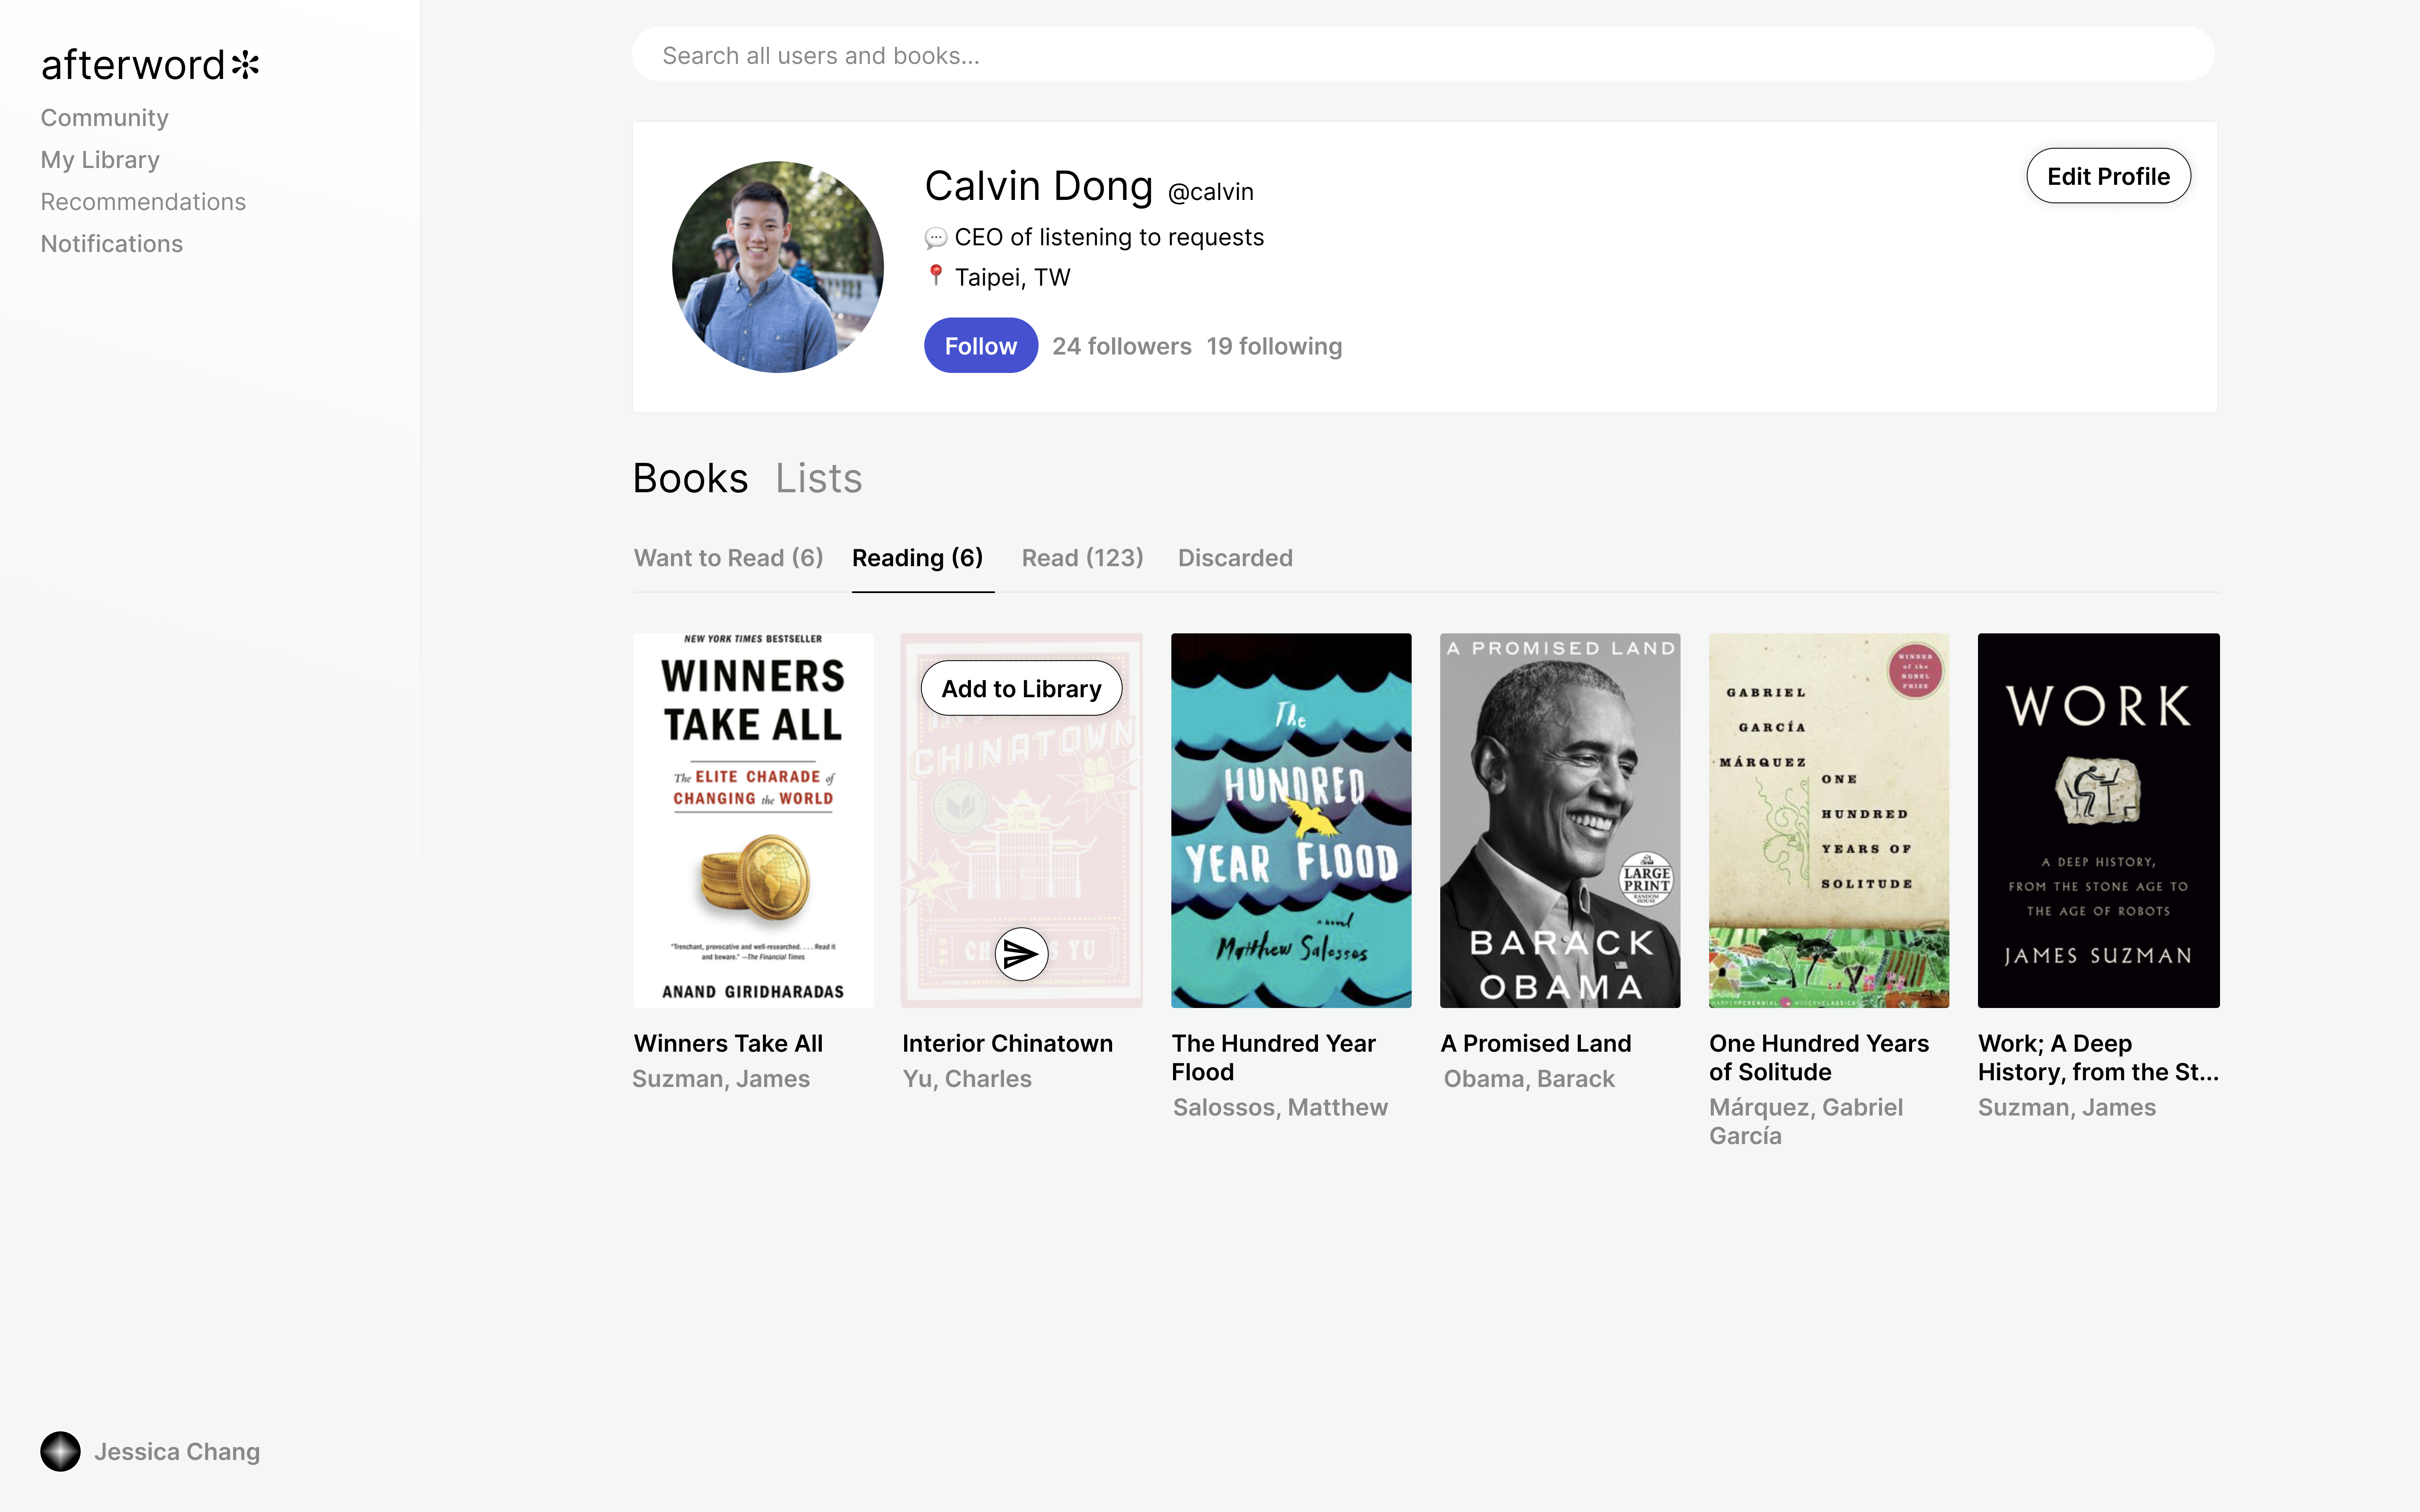Show the Discarded books tab

pyautogui.click(x=1235, y=558)
